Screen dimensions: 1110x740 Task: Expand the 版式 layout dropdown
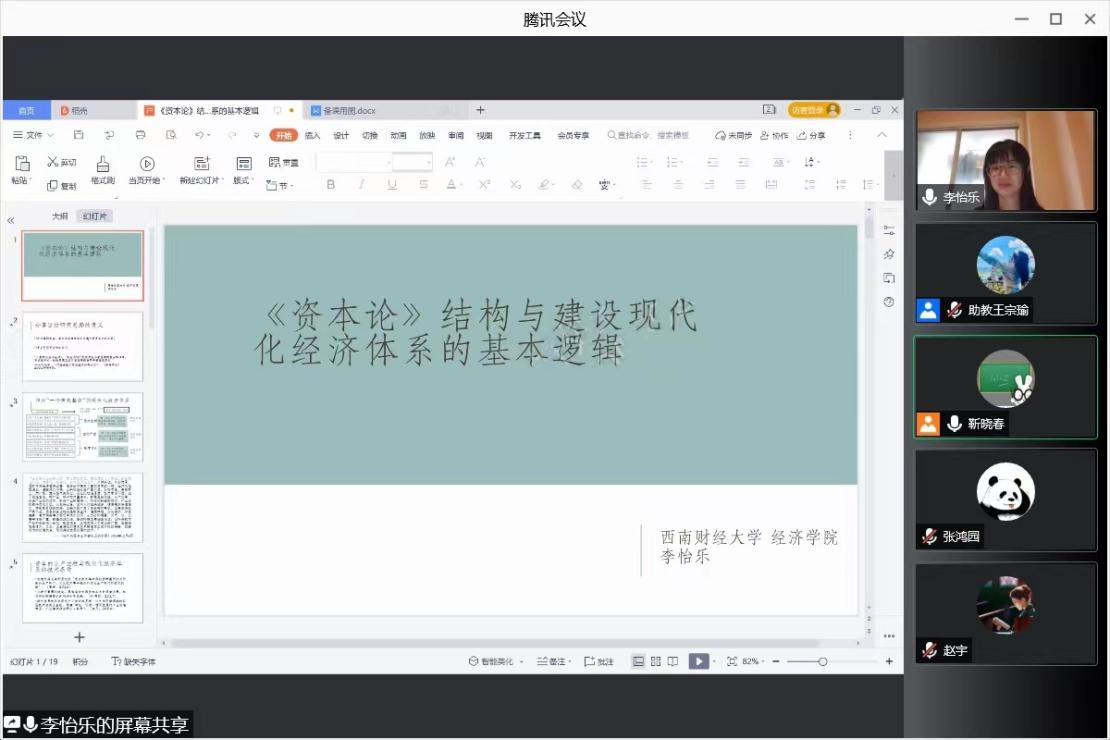click(x=243, y=181)
